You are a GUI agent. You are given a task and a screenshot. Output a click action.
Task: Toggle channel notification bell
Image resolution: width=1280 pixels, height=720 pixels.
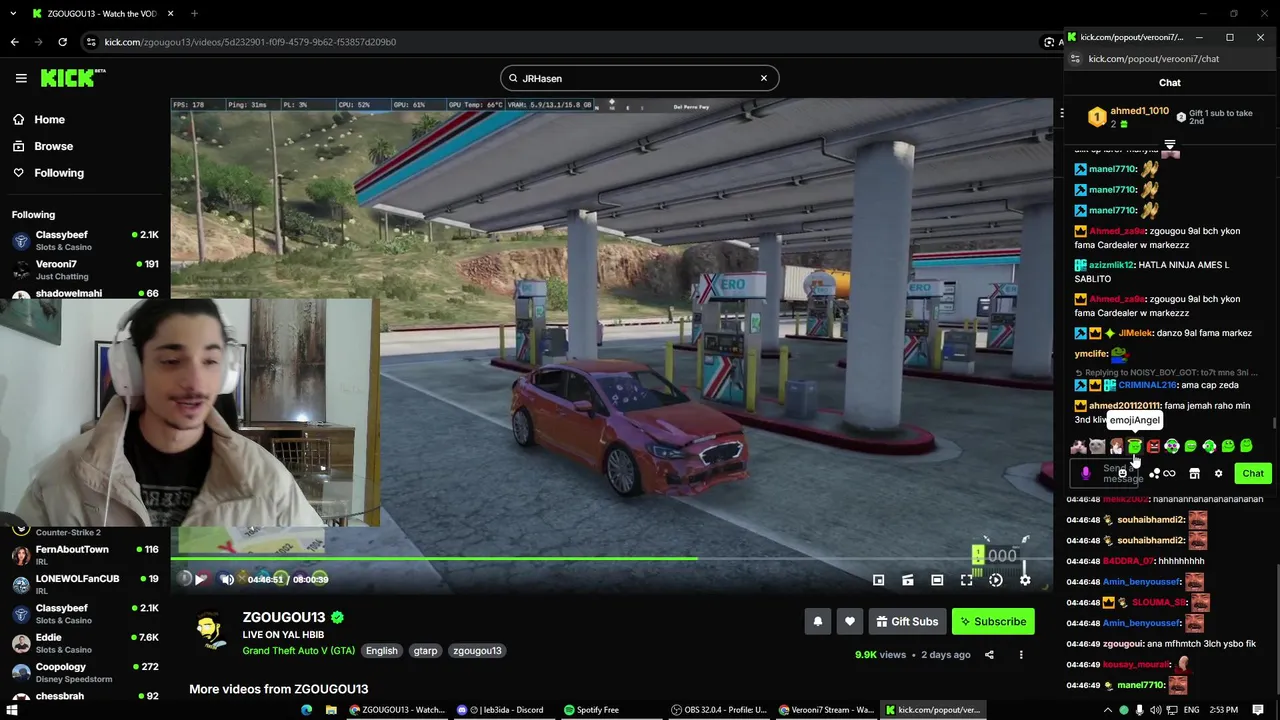(818, 621)
